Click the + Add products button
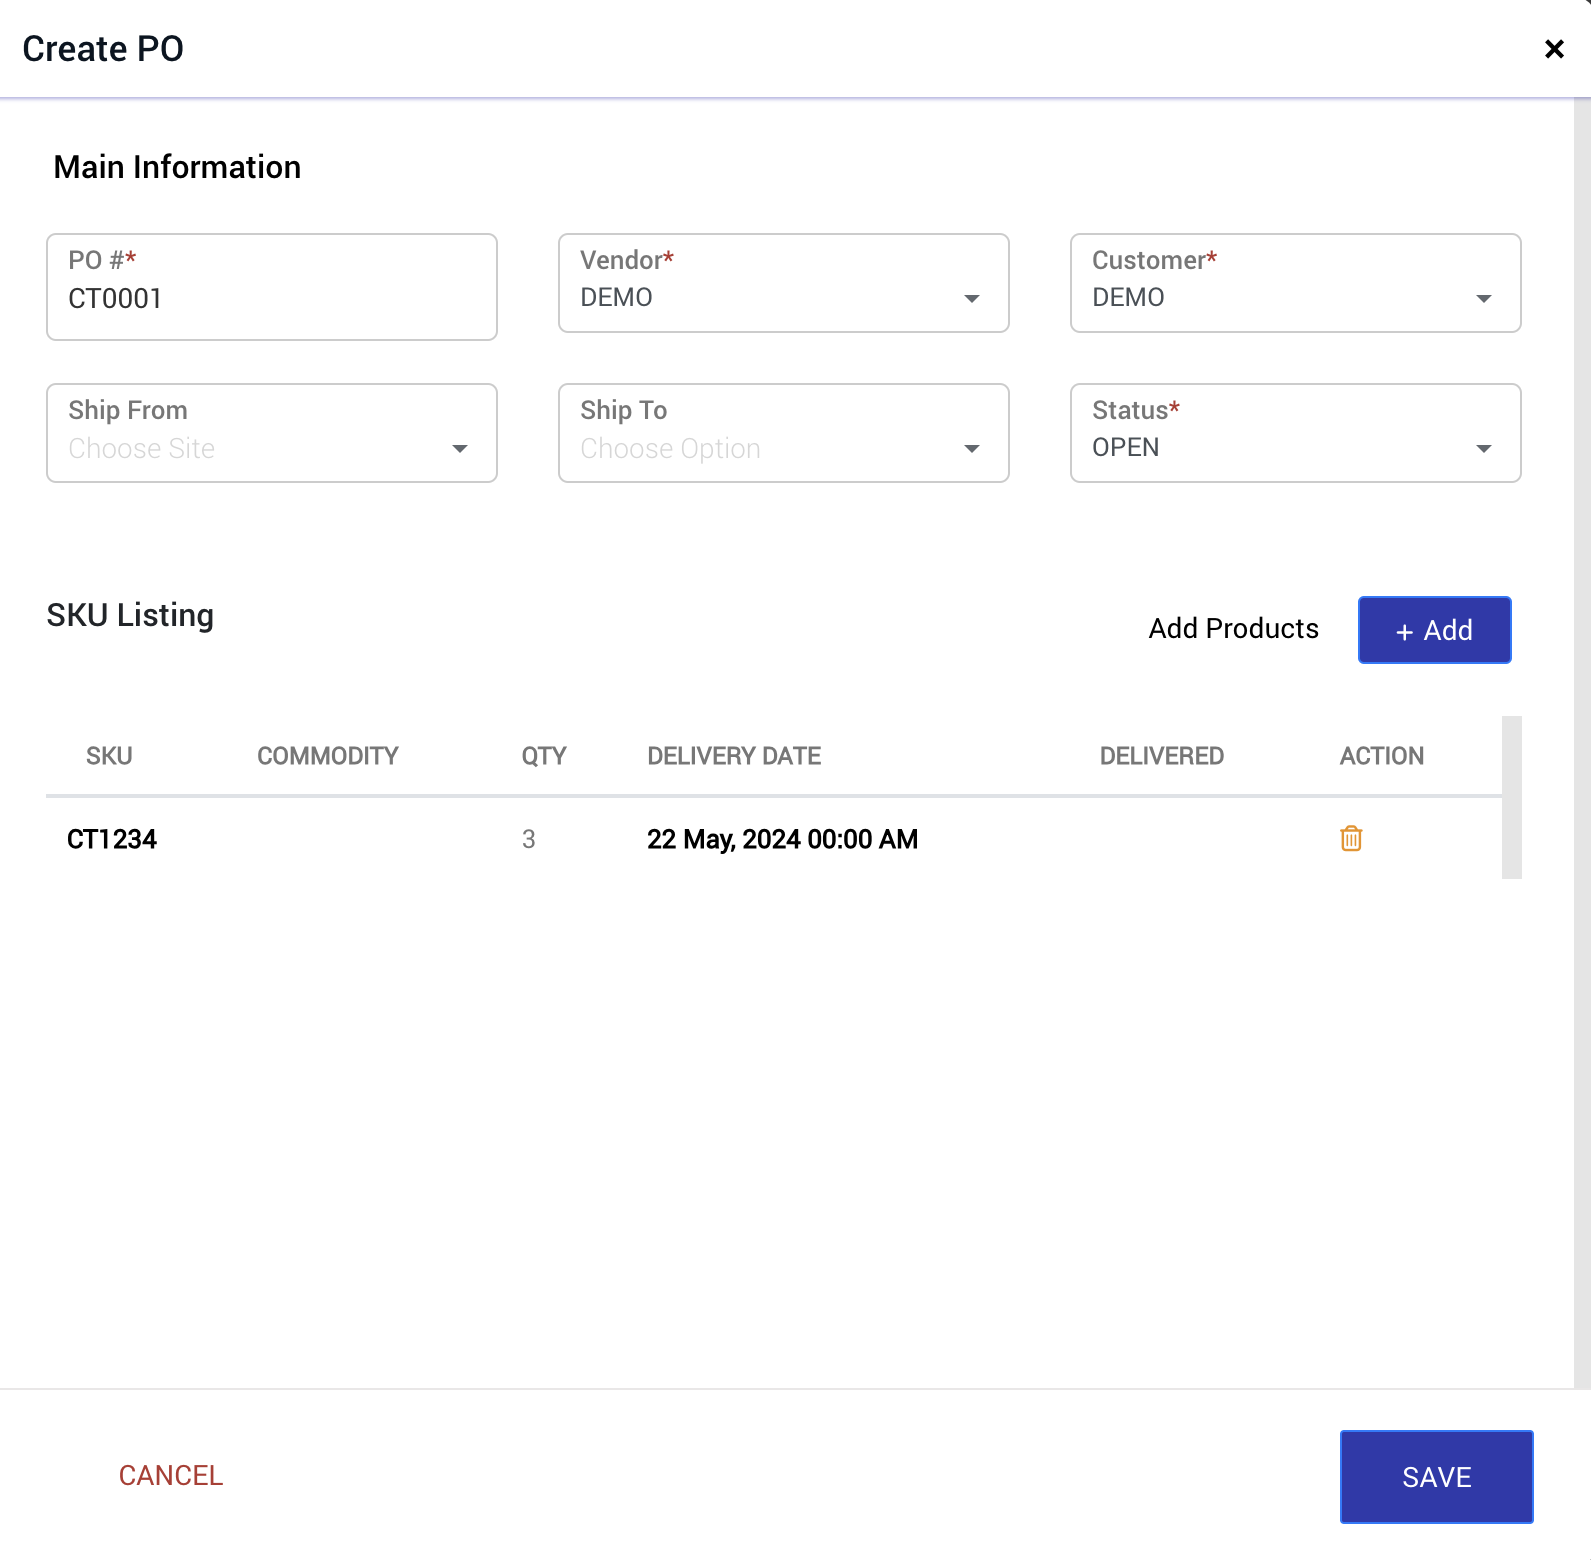Image resolution: width=1591 pixels, height=1560 pixels. [1434, 630]
